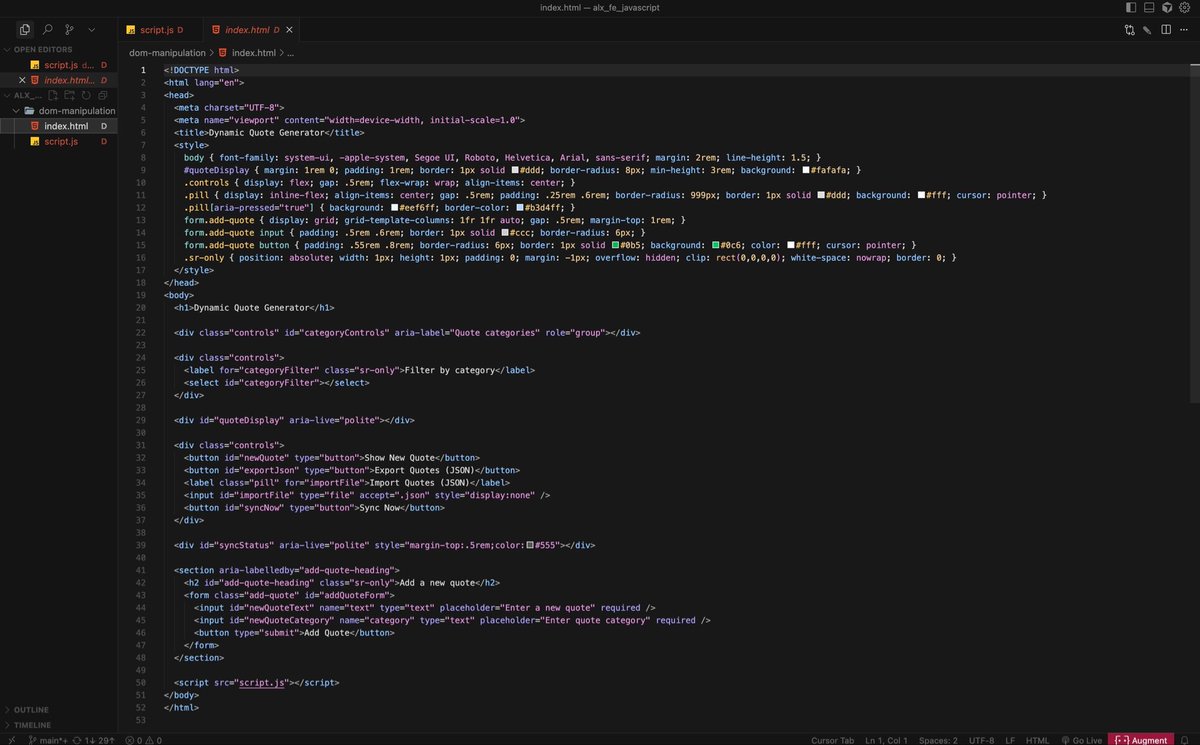Change indentation via Spaces: 2

pyautogui.click(x=938, y=740)
